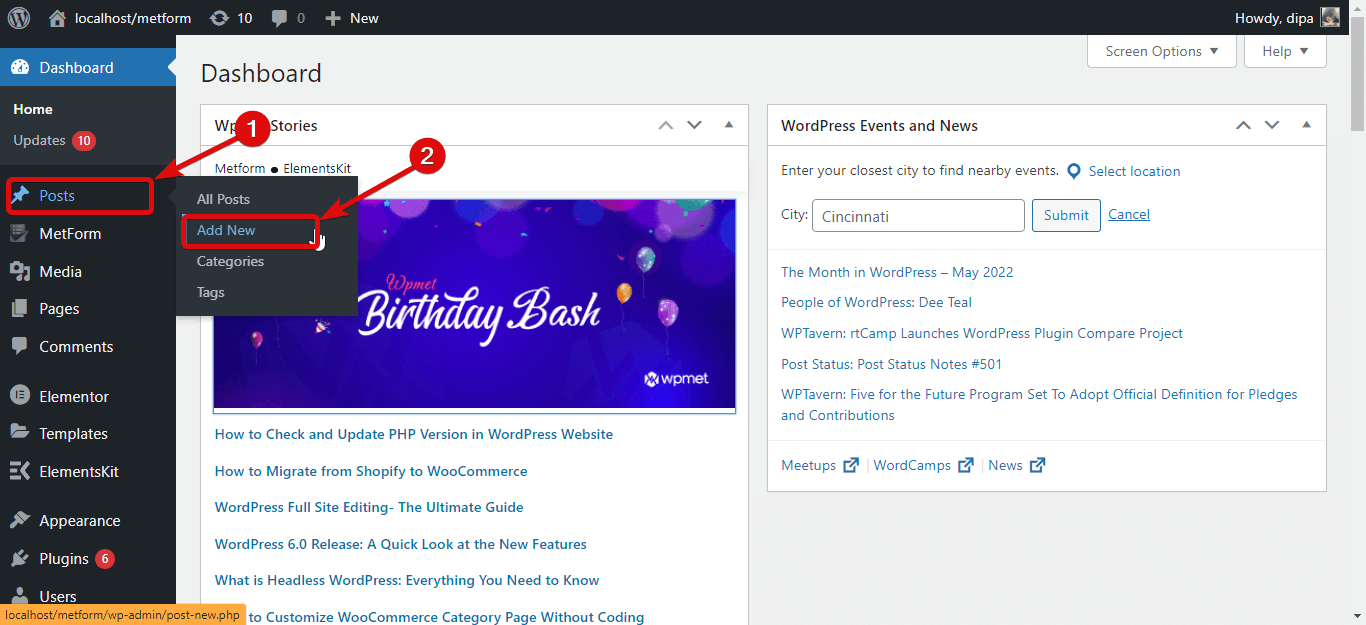Viewport: 1366px width, 625px height.
Task: Open WordPress 6.0 Release article link
Action: coord(401,544)
